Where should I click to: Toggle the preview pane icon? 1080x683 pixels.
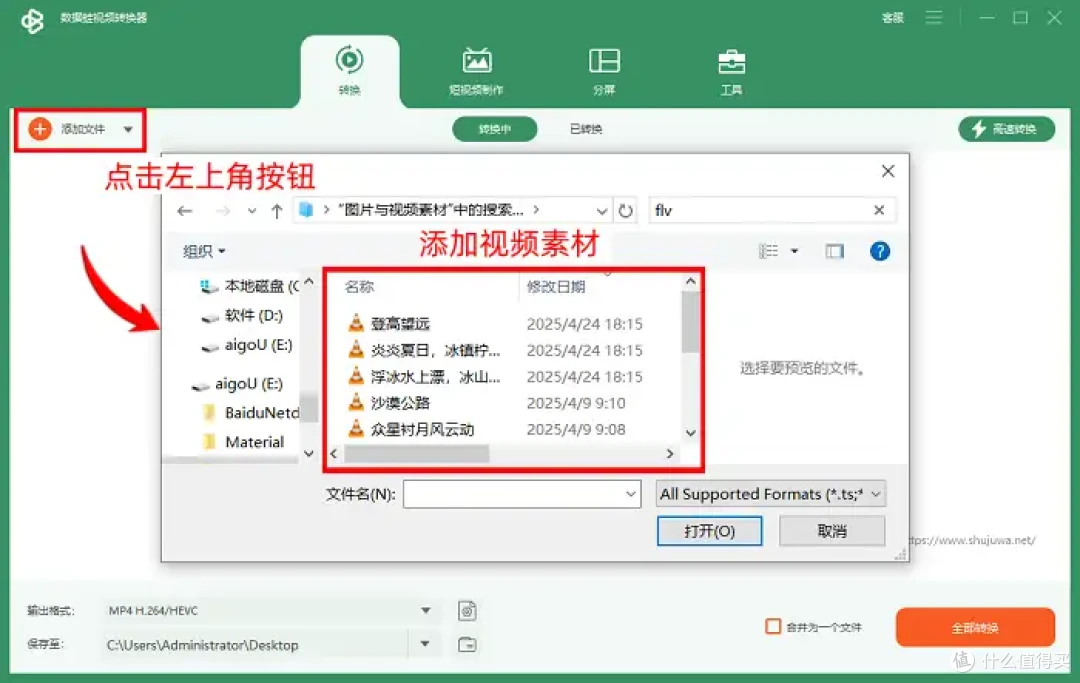(834, 251)
